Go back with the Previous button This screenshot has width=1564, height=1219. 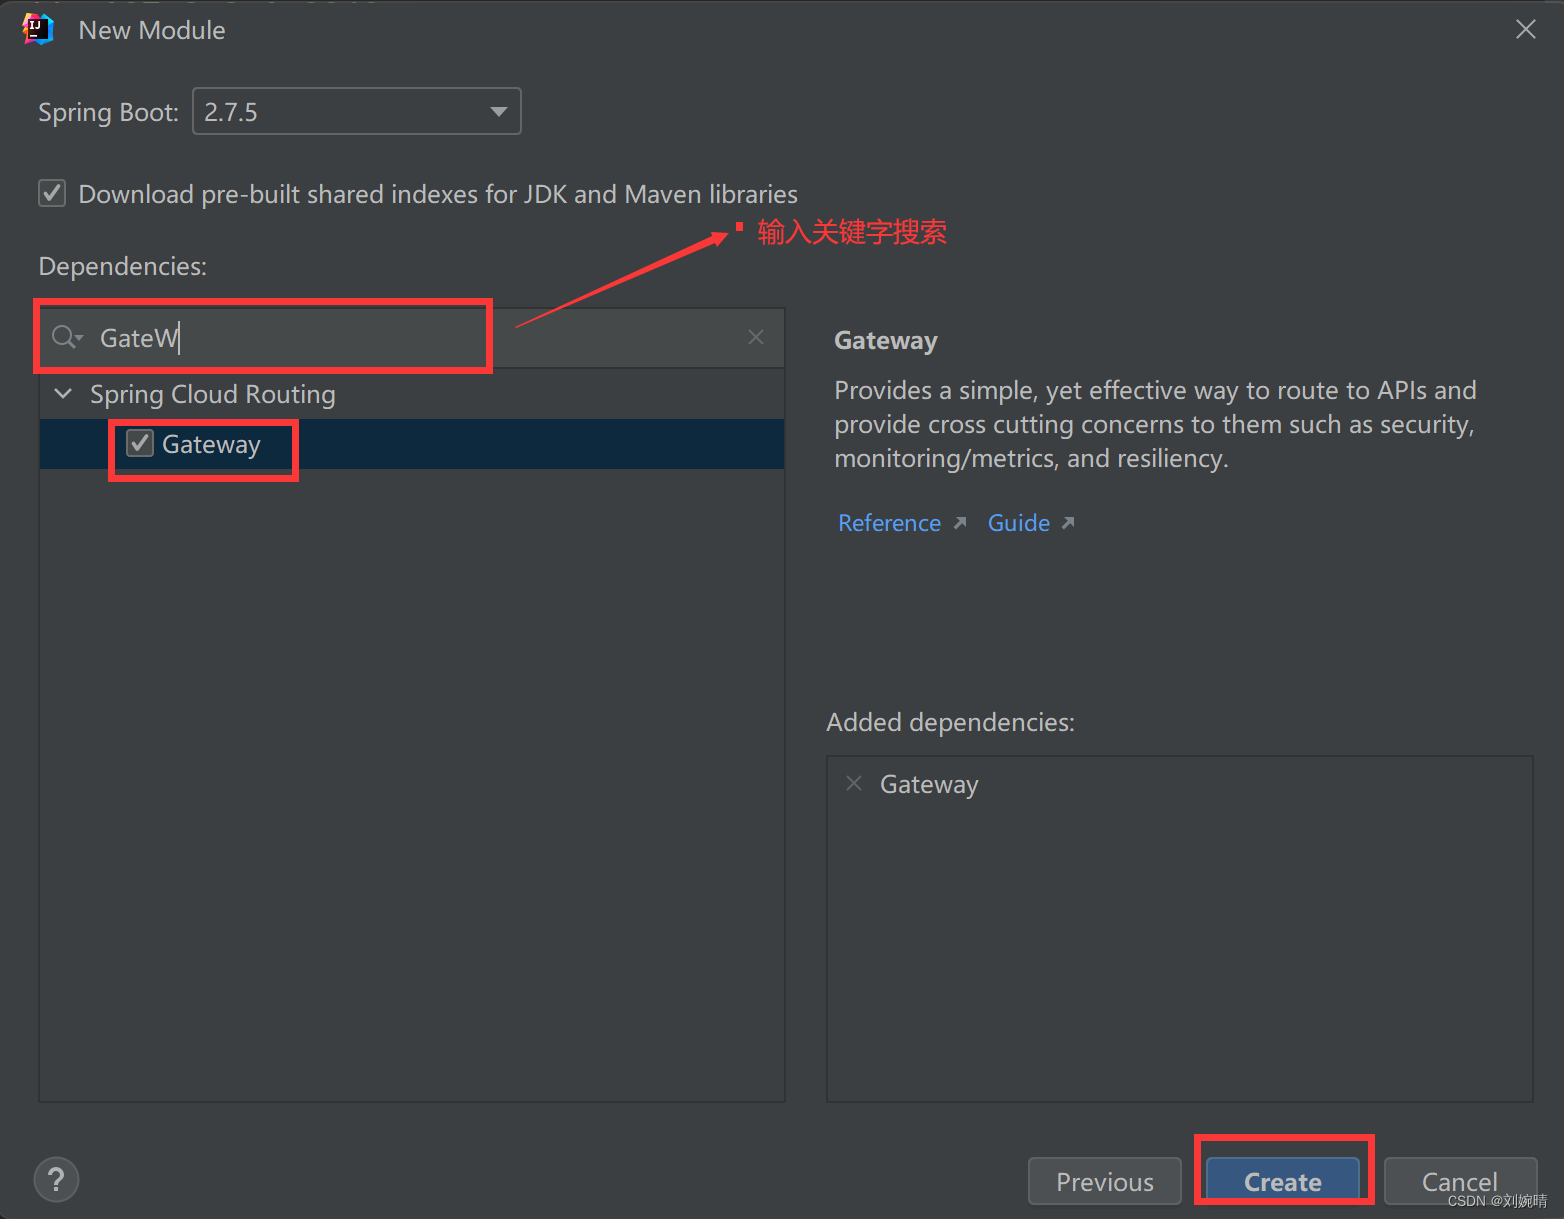[x=1104, y=1181]
